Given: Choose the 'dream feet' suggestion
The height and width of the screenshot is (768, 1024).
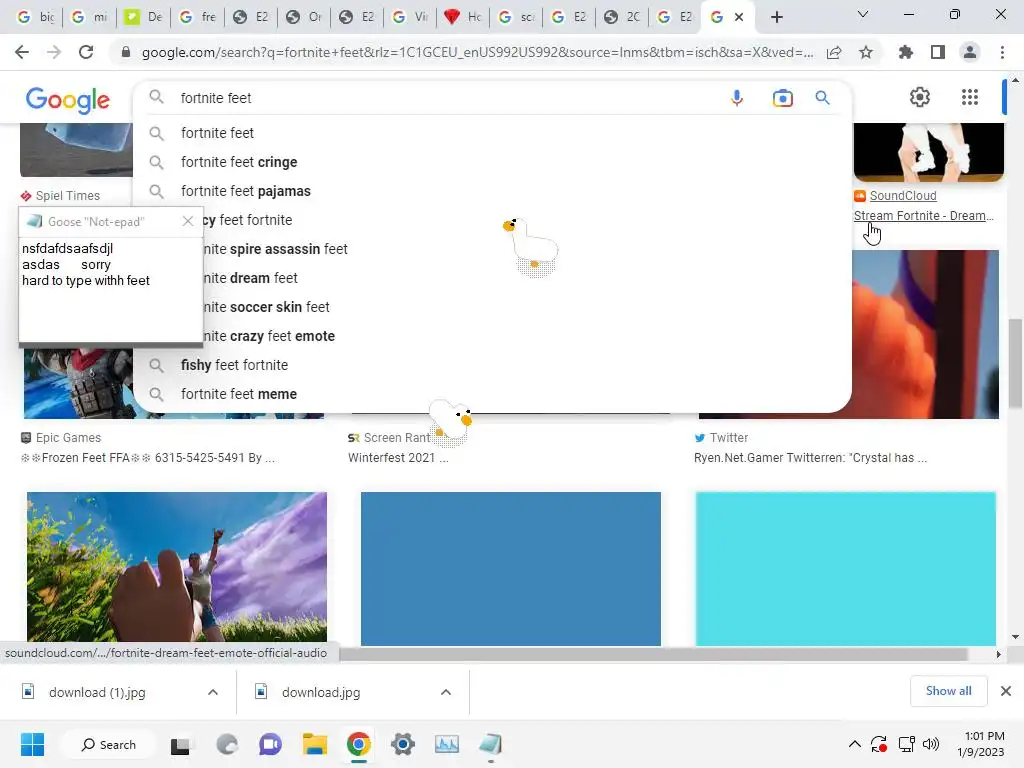Looking at the screenshot, I should click(494, 278).
